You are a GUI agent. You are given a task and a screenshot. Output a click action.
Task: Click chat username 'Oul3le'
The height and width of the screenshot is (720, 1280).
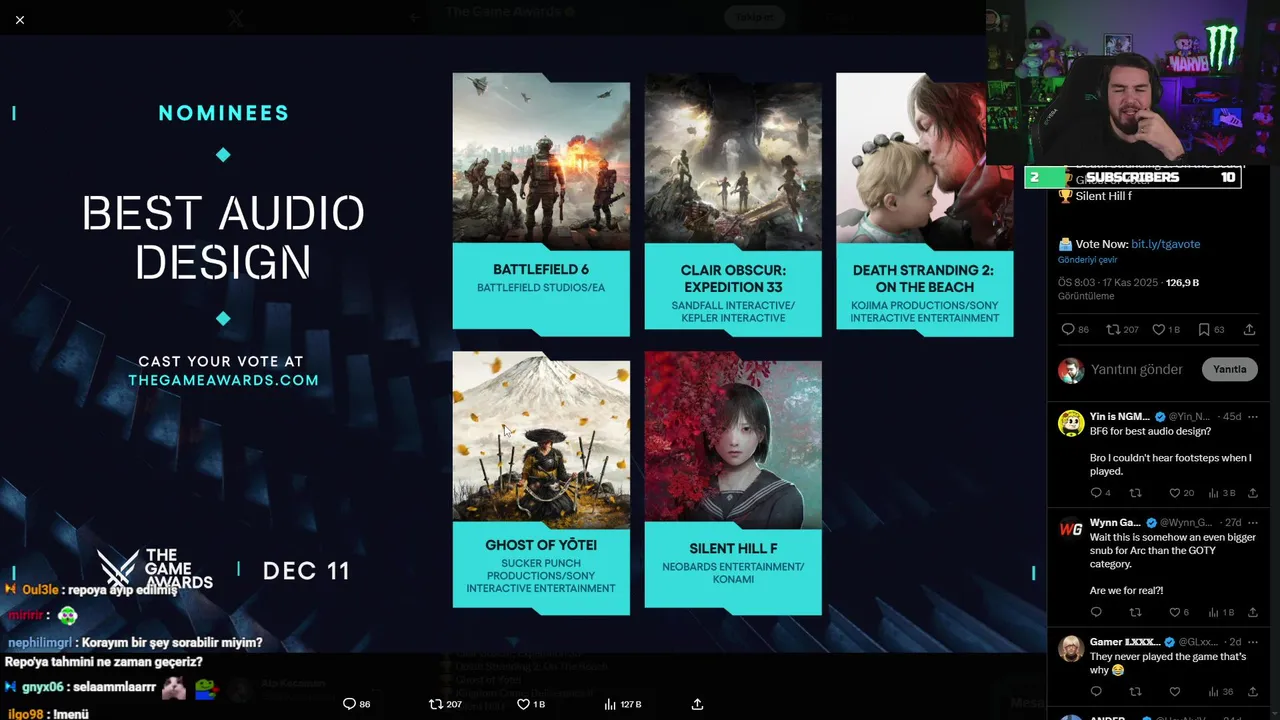coord(39,590)
